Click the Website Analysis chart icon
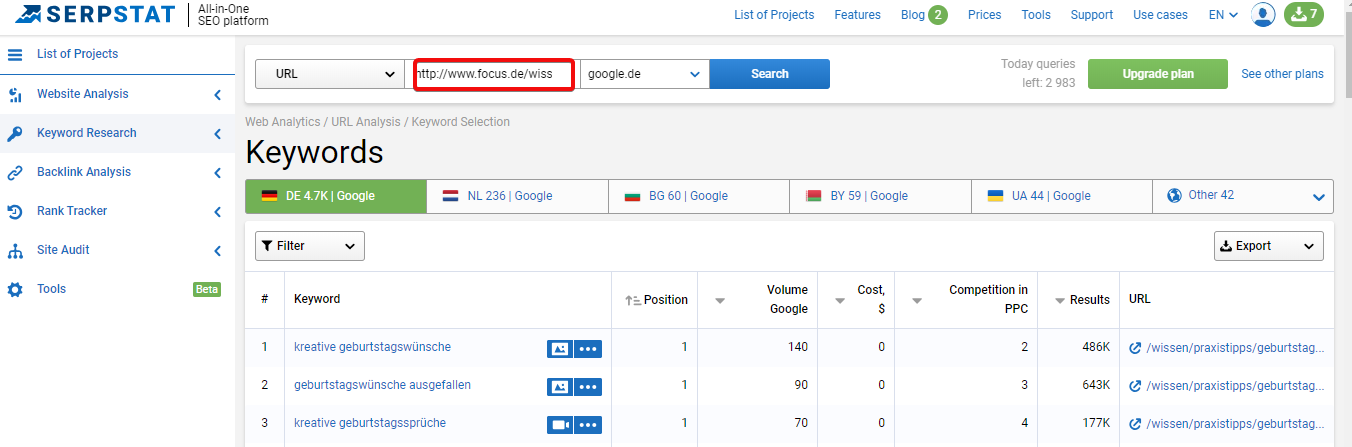Viewport: 1352px width, 447px height. [x=15, y=94]
